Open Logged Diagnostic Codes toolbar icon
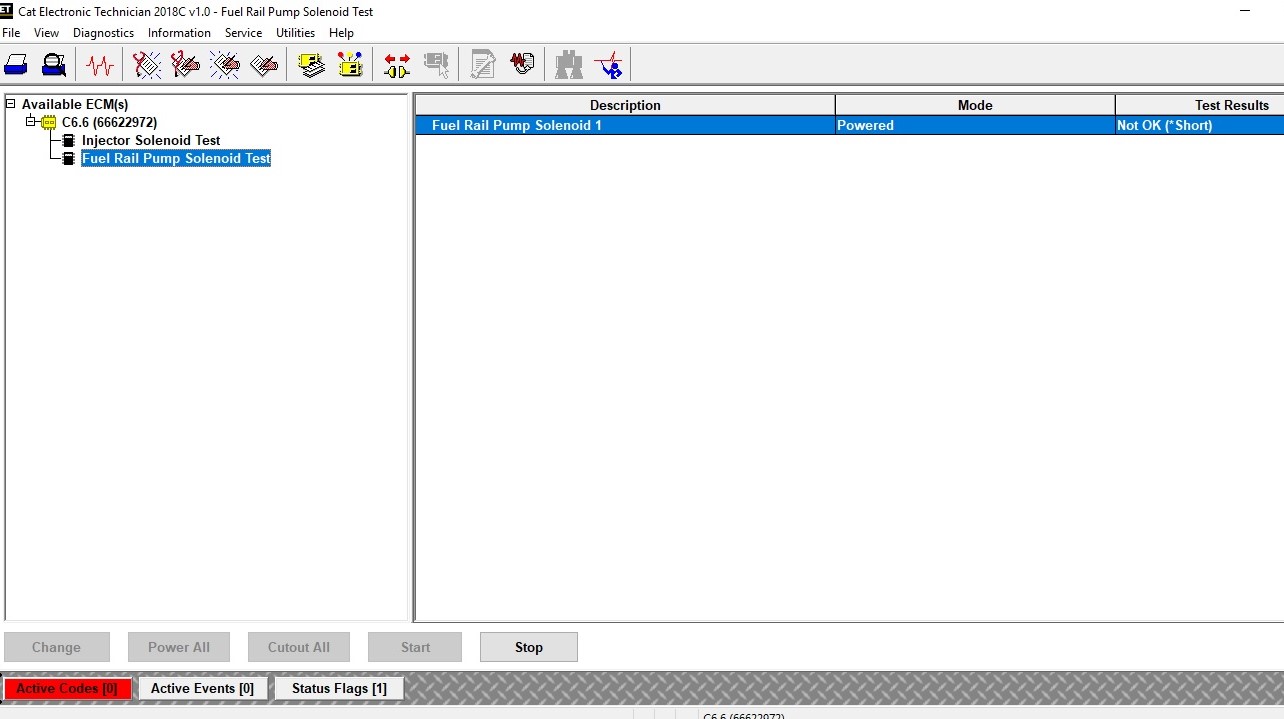This screenshot has width=1284, height=719. (186, 66)
